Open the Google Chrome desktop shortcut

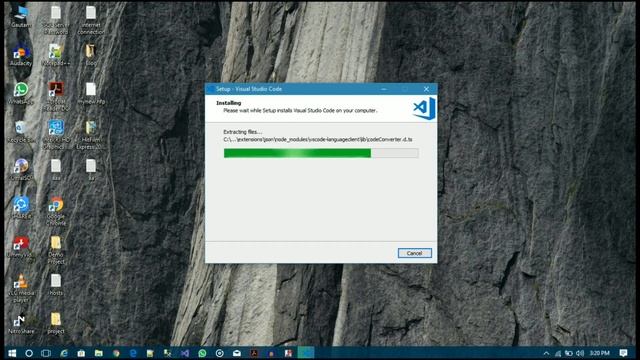56,211
